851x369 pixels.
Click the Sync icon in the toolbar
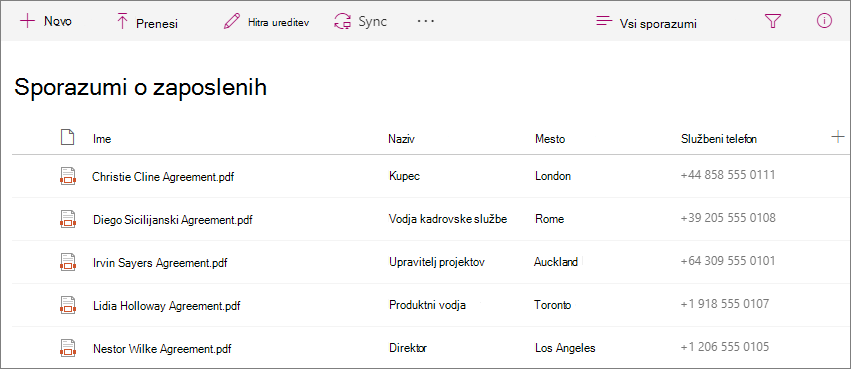(x=342, y=22)
